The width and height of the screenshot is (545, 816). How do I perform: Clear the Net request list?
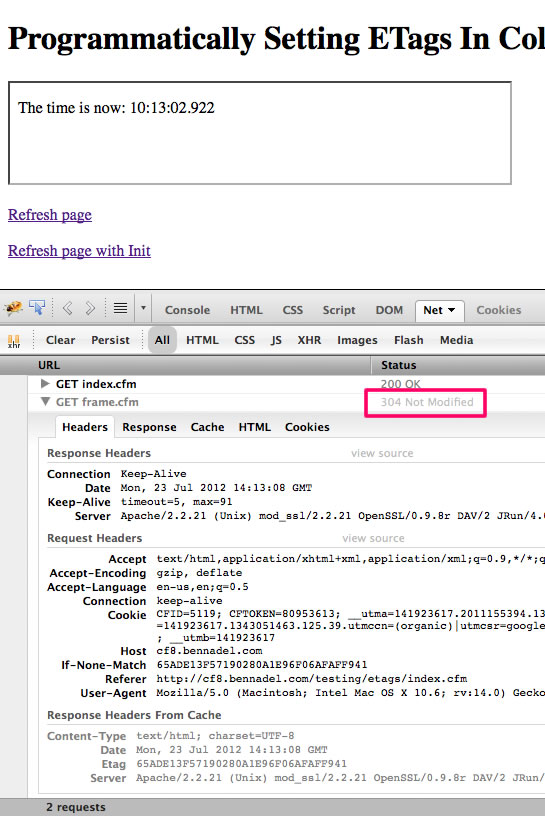coord(60,340)
